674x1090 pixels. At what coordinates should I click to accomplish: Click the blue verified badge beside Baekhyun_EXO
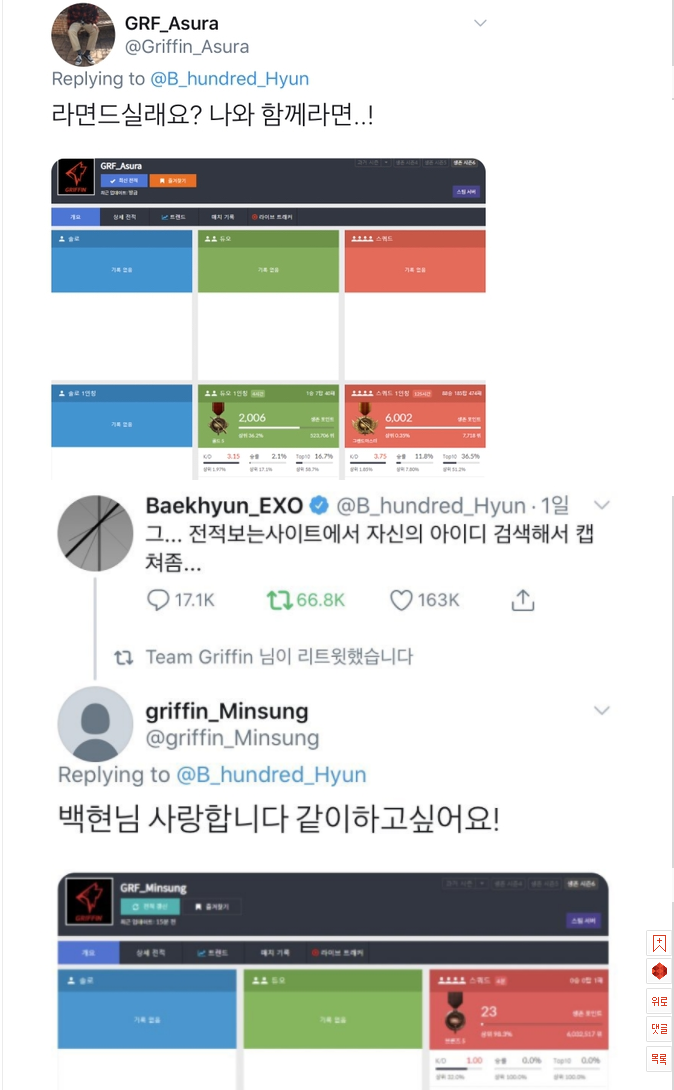319,505
